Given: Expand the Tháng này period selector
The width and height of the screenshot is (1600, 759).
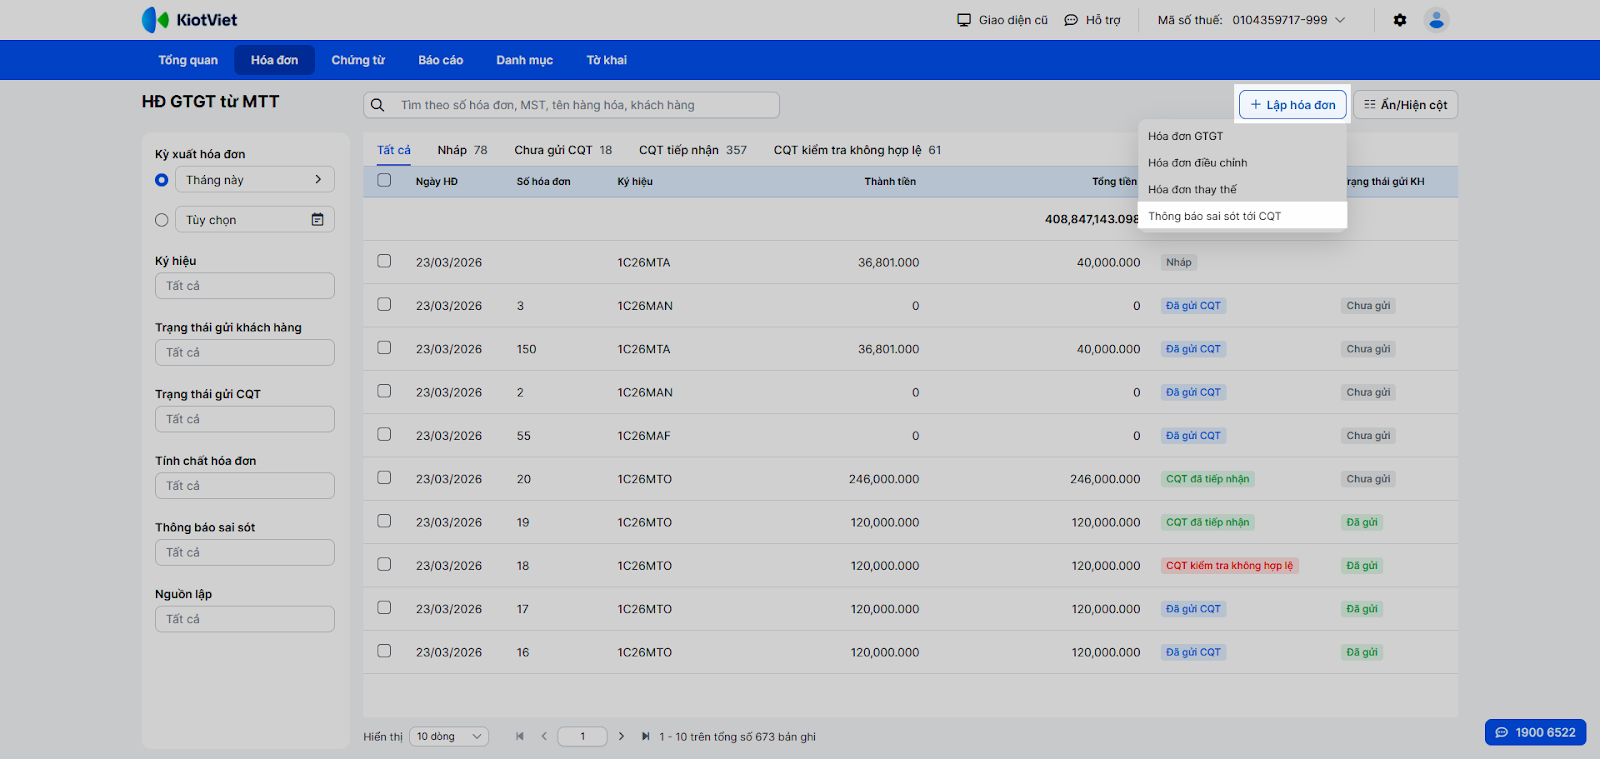Looking at the screenshot, I should click(254, 180).
